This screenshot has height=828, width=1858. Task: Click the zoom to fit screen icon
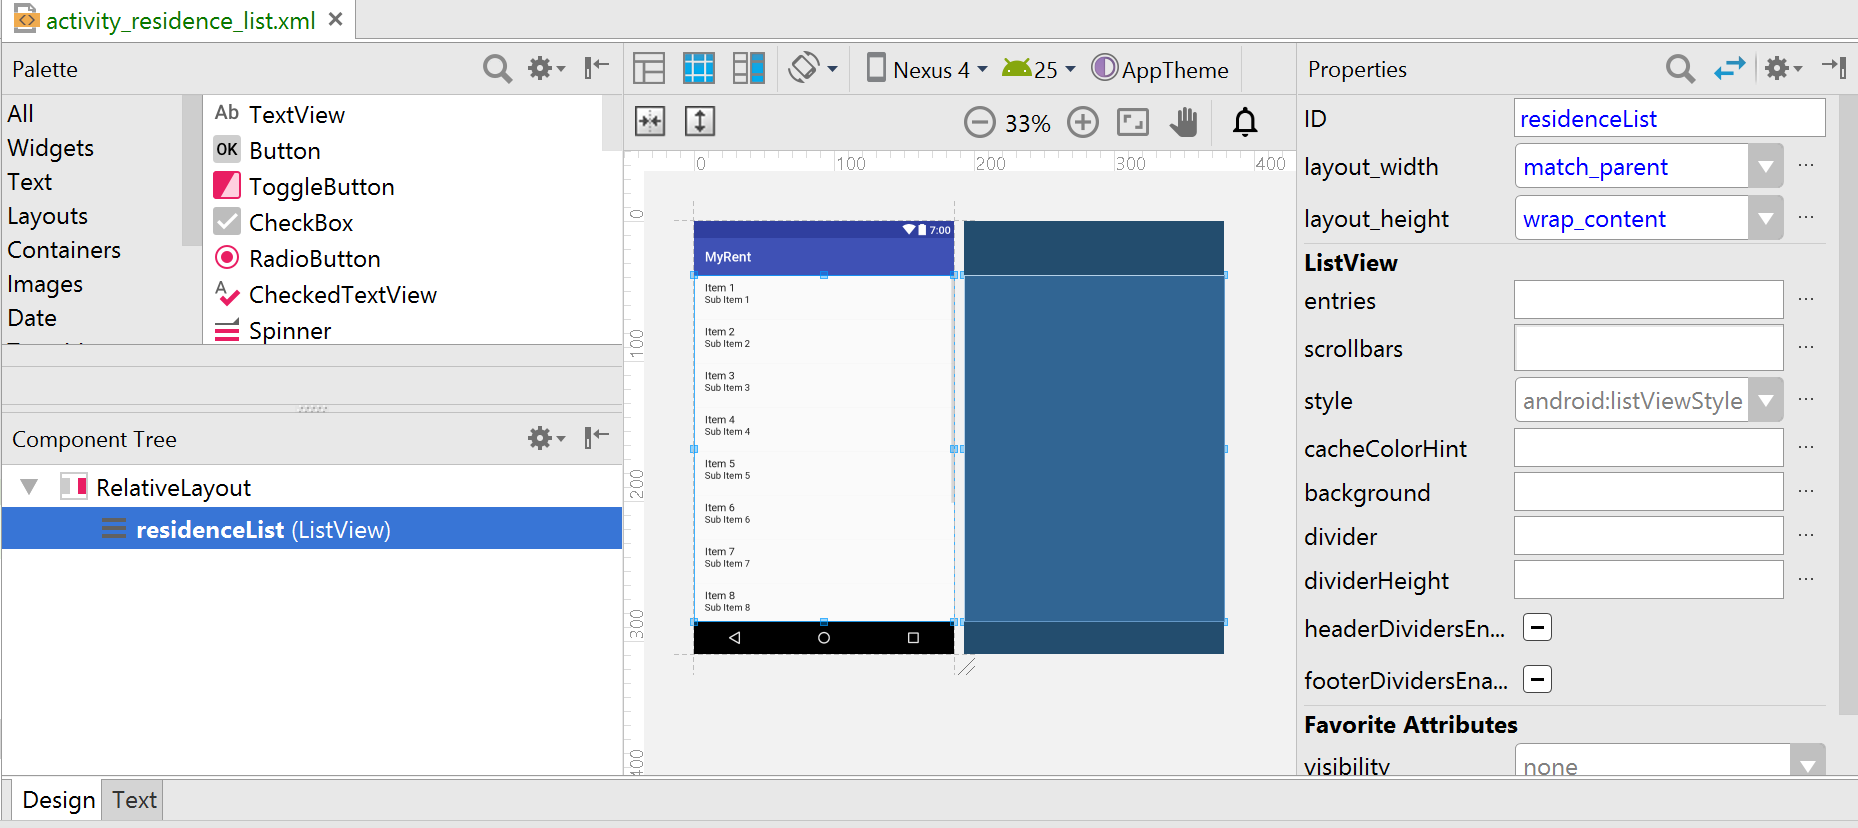(1133, 122)
